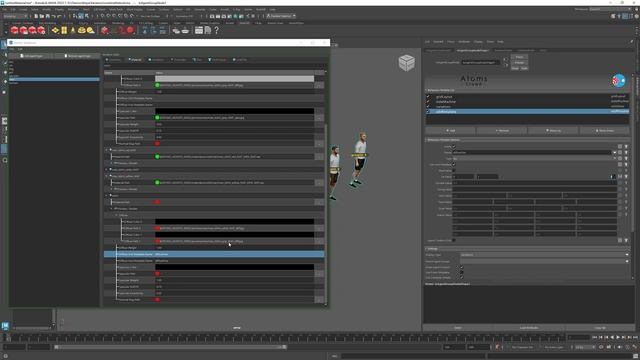Open the File menu in Maya menu bar
Viewport: 640px width, 360px height.
point(4,9)
